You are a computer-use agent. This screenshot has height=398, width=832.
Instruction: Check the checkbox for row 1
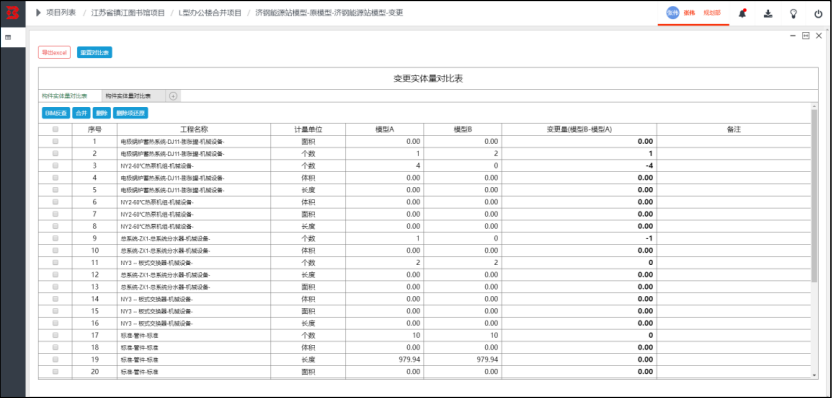click(55, 141)
